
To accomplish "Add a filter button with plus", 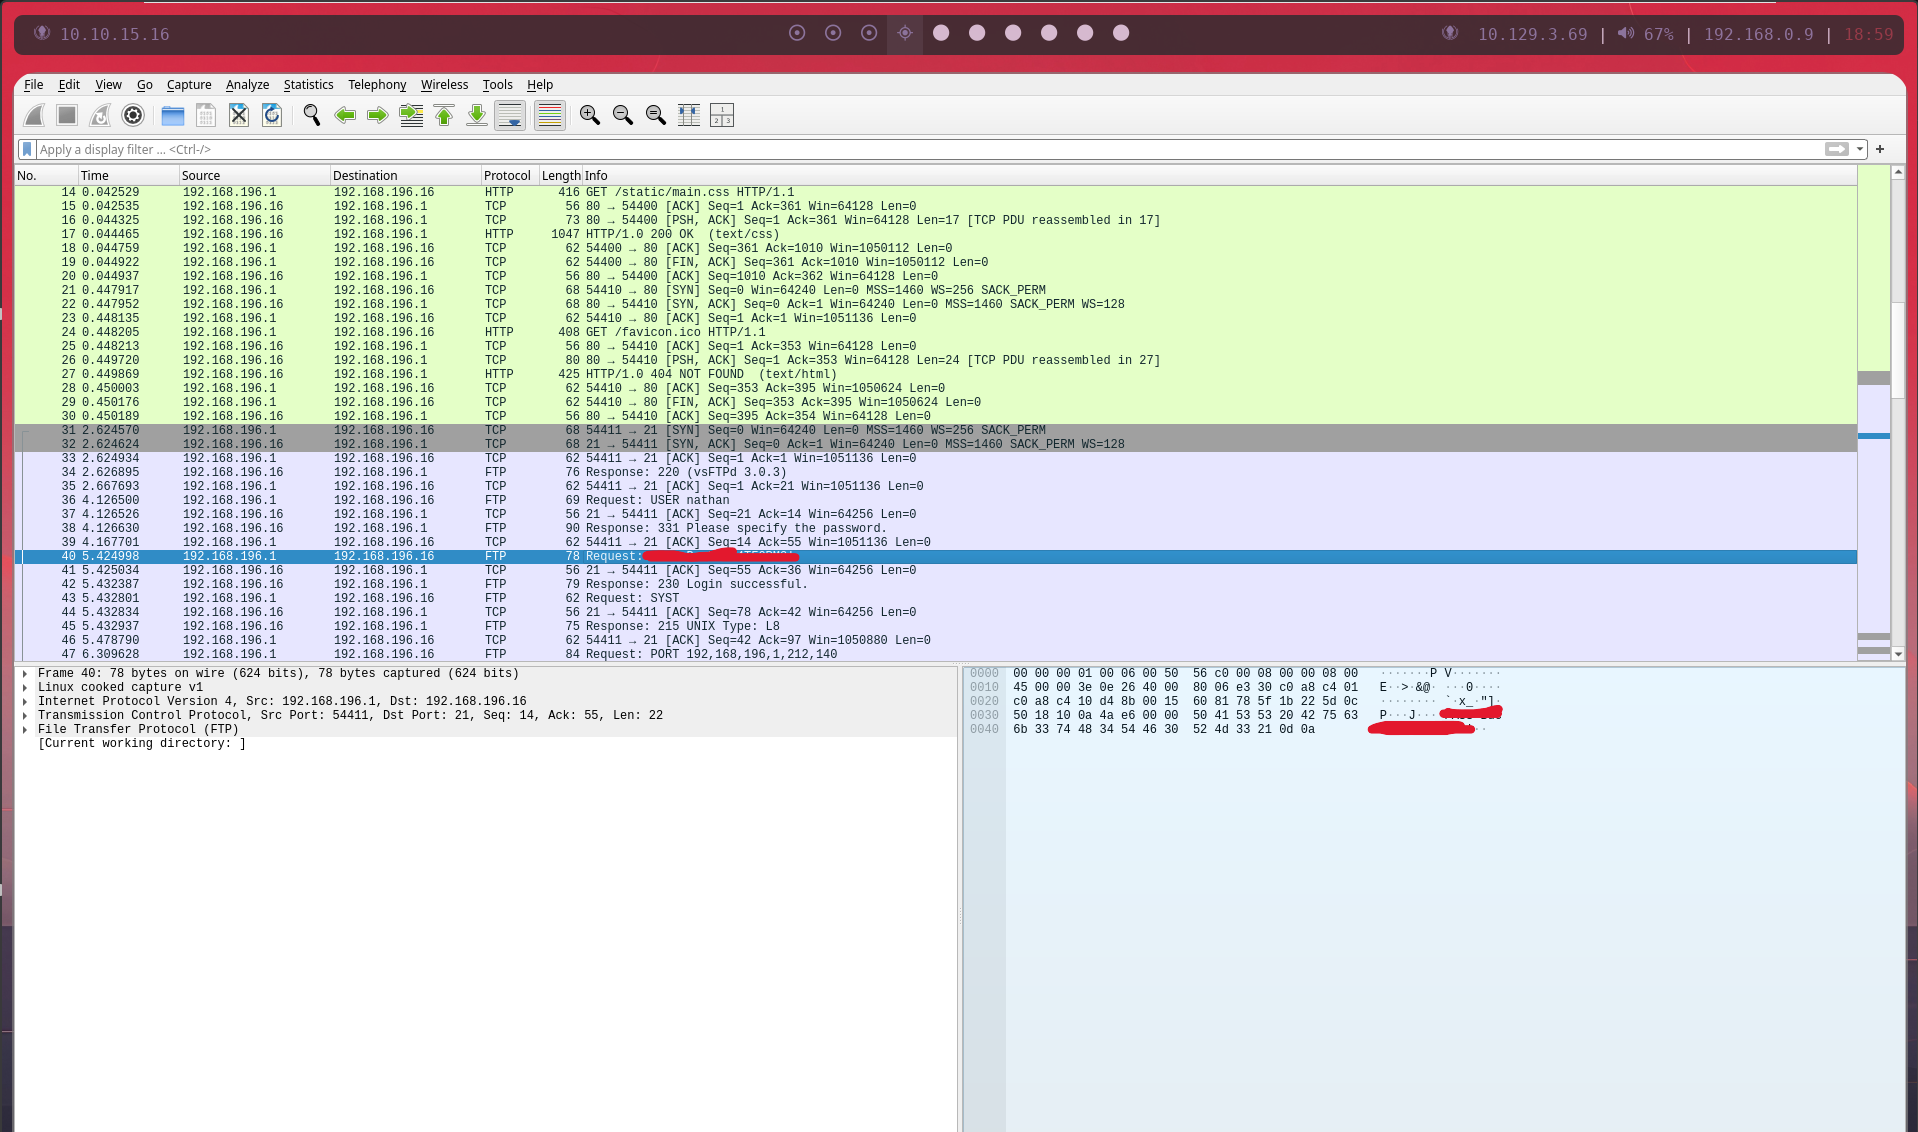I will 1880,149.
